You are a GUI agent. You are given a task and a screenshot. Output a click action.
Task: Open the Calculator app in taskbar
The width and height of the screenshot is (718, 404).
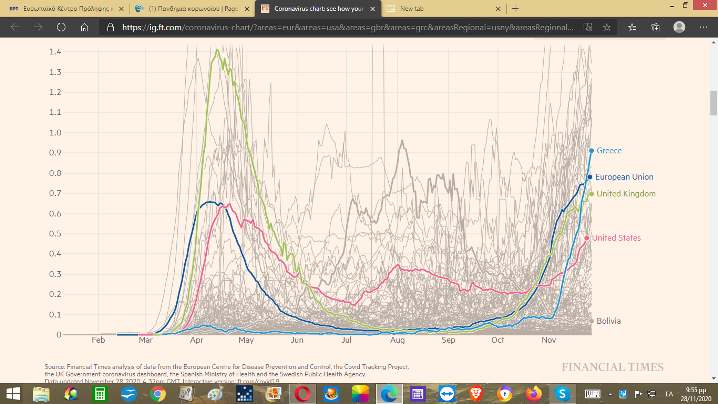tap(99, 394)
